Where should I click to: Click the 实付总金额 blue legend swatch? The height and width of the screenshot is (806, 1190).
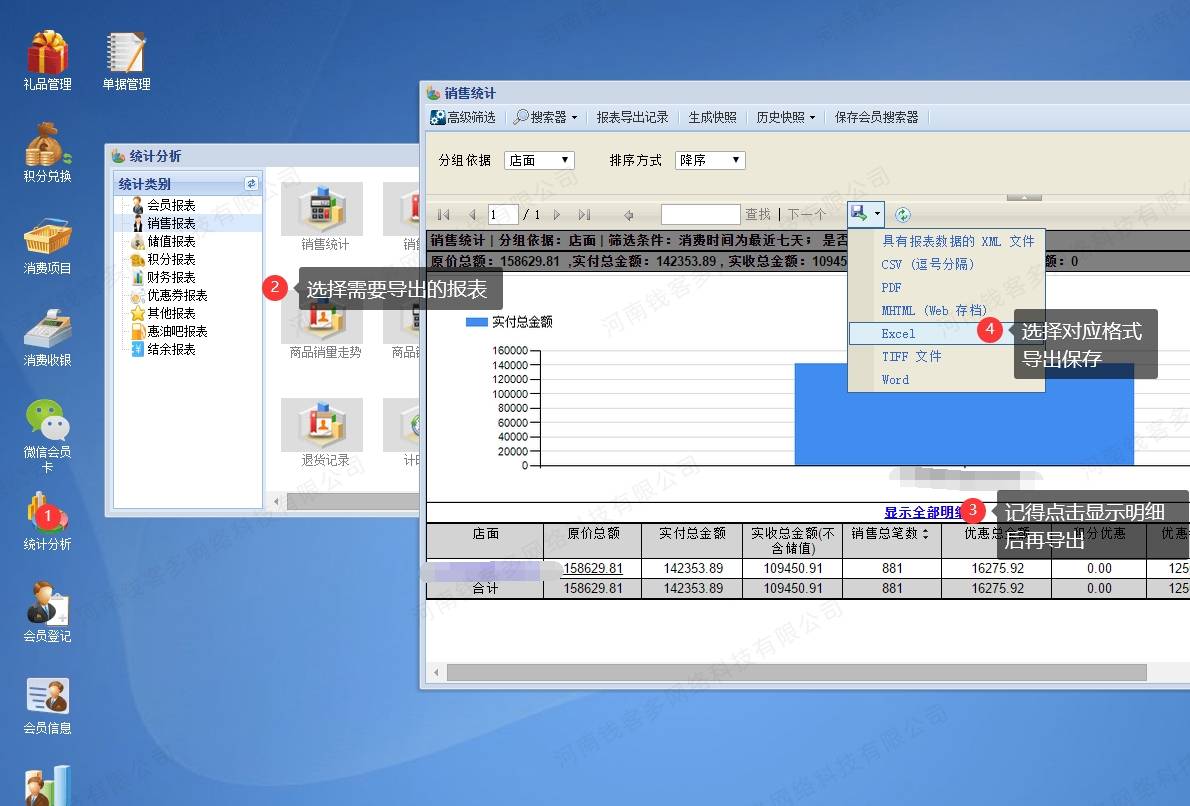(x=476, y=322)
